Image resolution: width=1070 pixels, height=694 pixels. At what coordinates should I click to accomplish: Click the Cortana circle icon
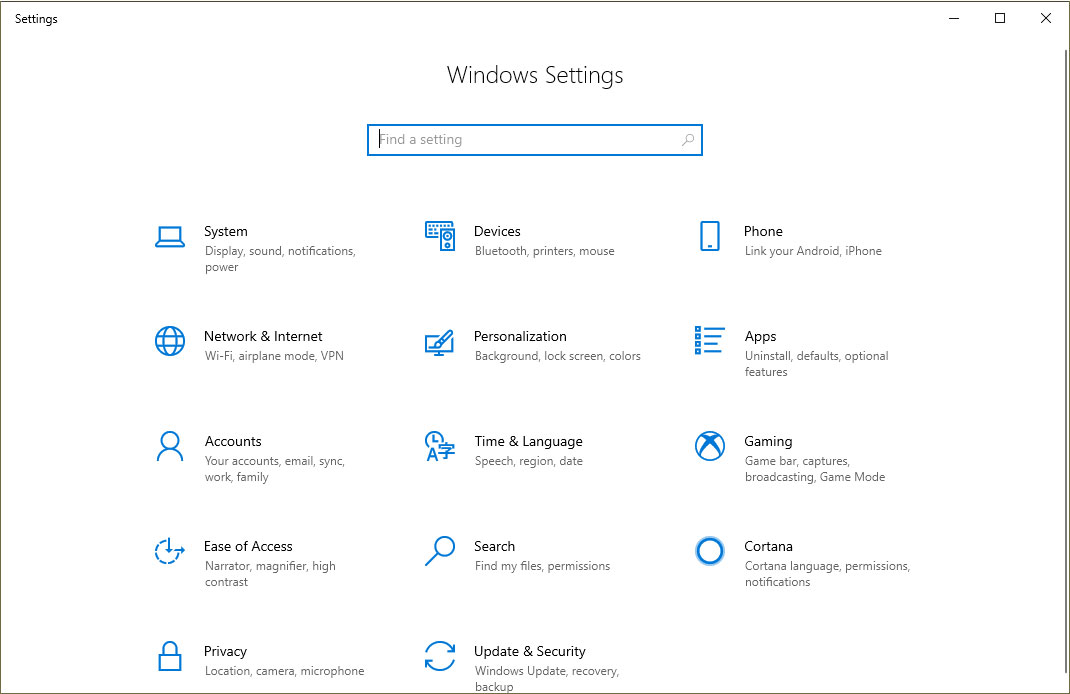tap(709, 551)
